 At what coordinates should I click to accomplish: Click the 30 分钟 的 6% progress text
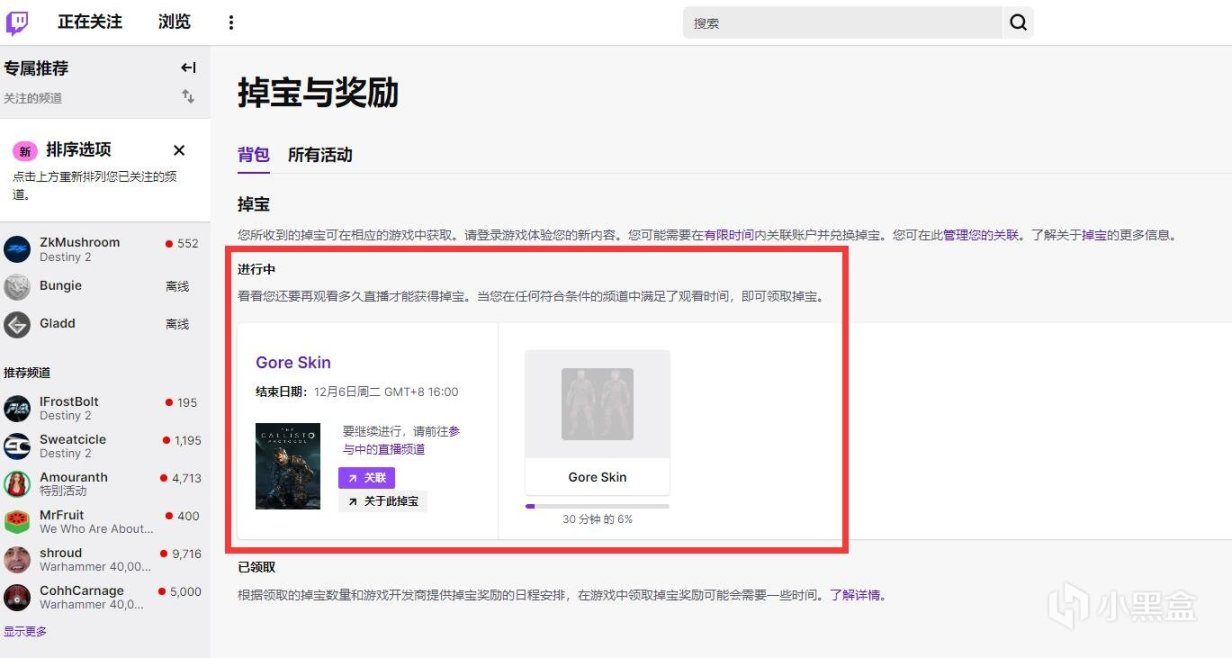click(x=597, y=520)
